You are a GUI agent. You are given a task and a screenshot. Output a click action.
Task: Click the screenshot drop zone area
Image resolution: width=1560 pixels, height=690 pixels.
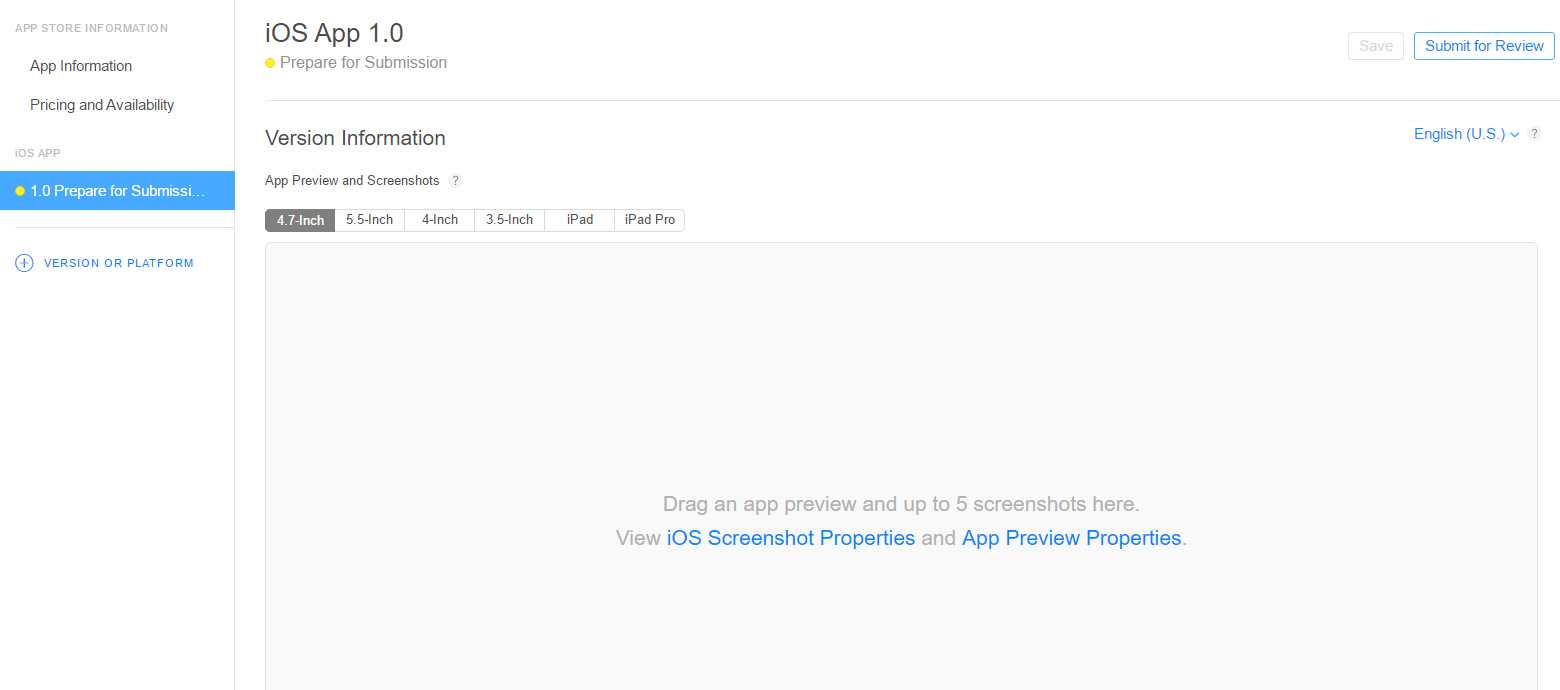pos(900,400)
